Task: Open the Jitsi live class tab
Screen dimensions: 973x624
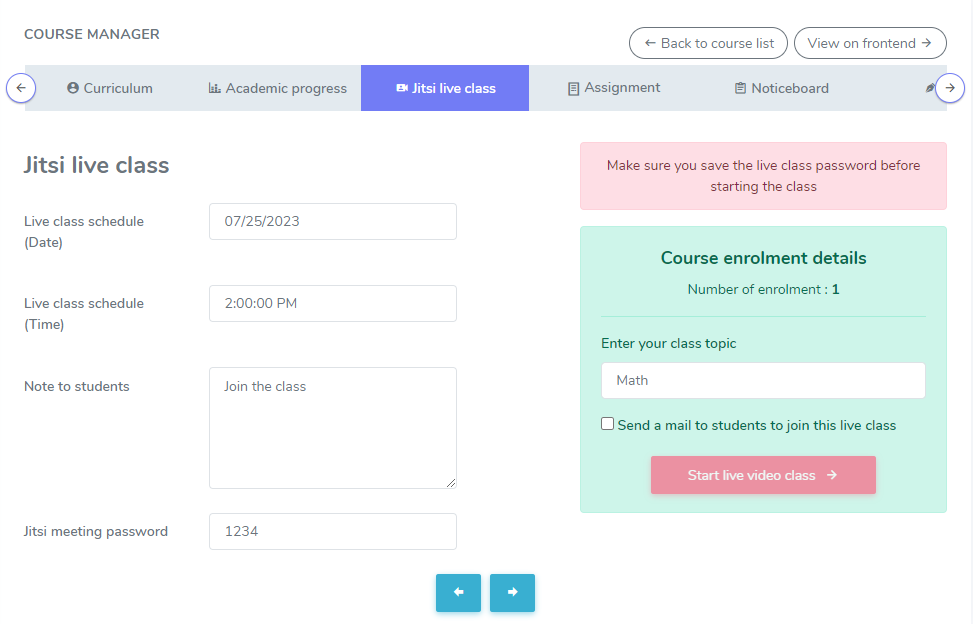Action: point(445,88)
